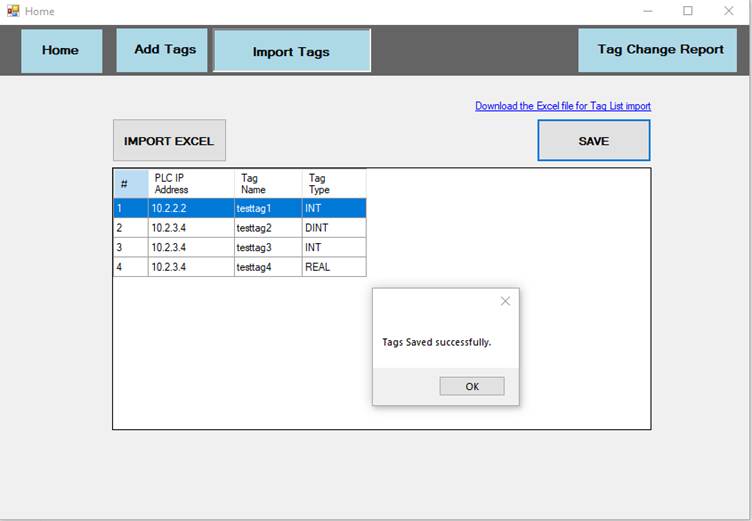Click the IMPORT EXCEL button

[x=169, y=141]
